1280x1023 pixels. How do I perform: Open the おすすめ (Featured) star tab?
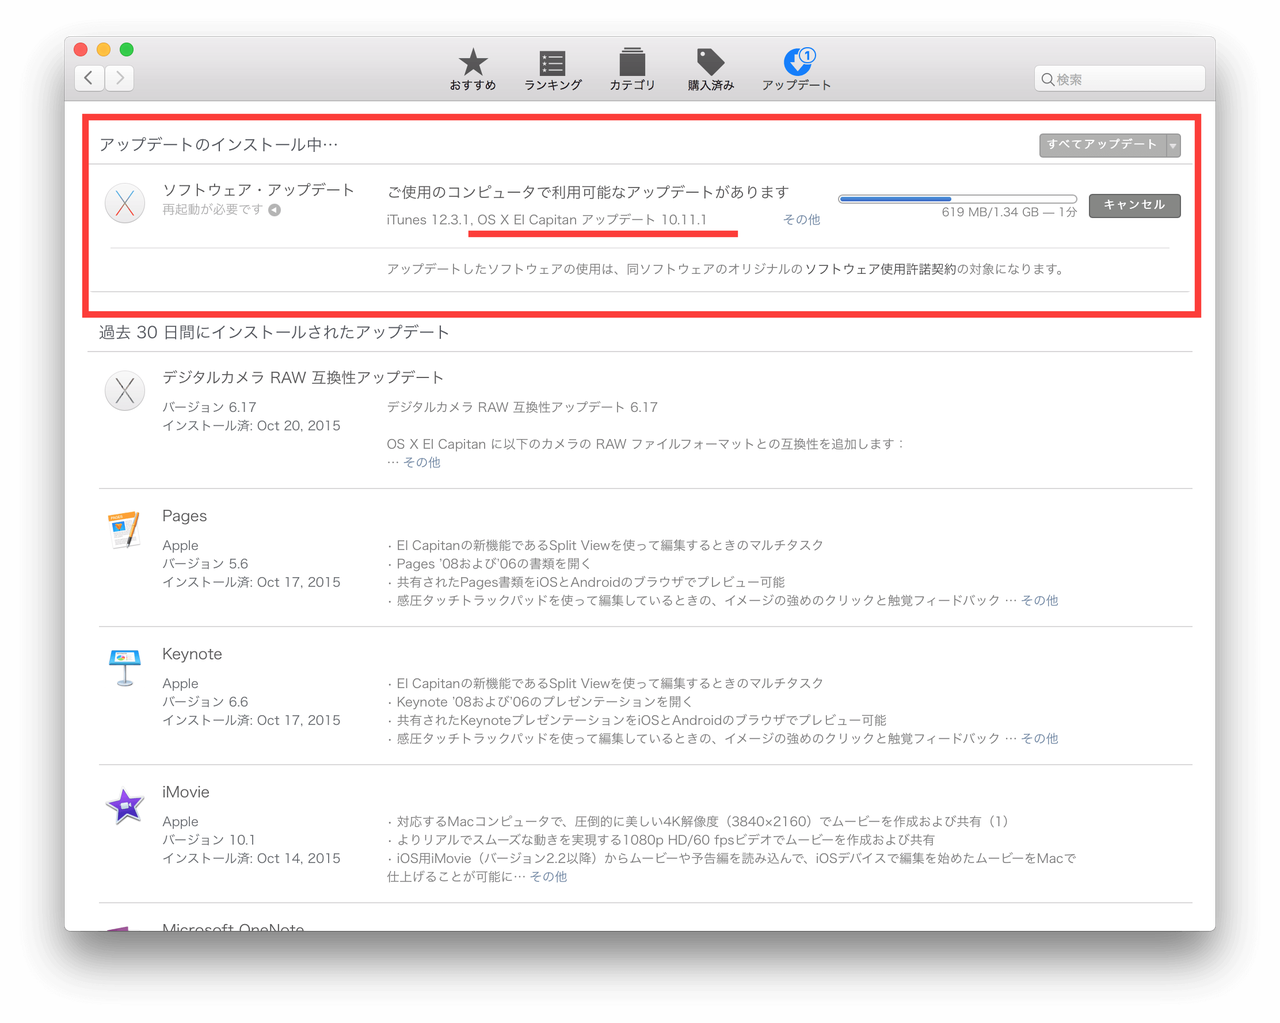pos(472,70)
